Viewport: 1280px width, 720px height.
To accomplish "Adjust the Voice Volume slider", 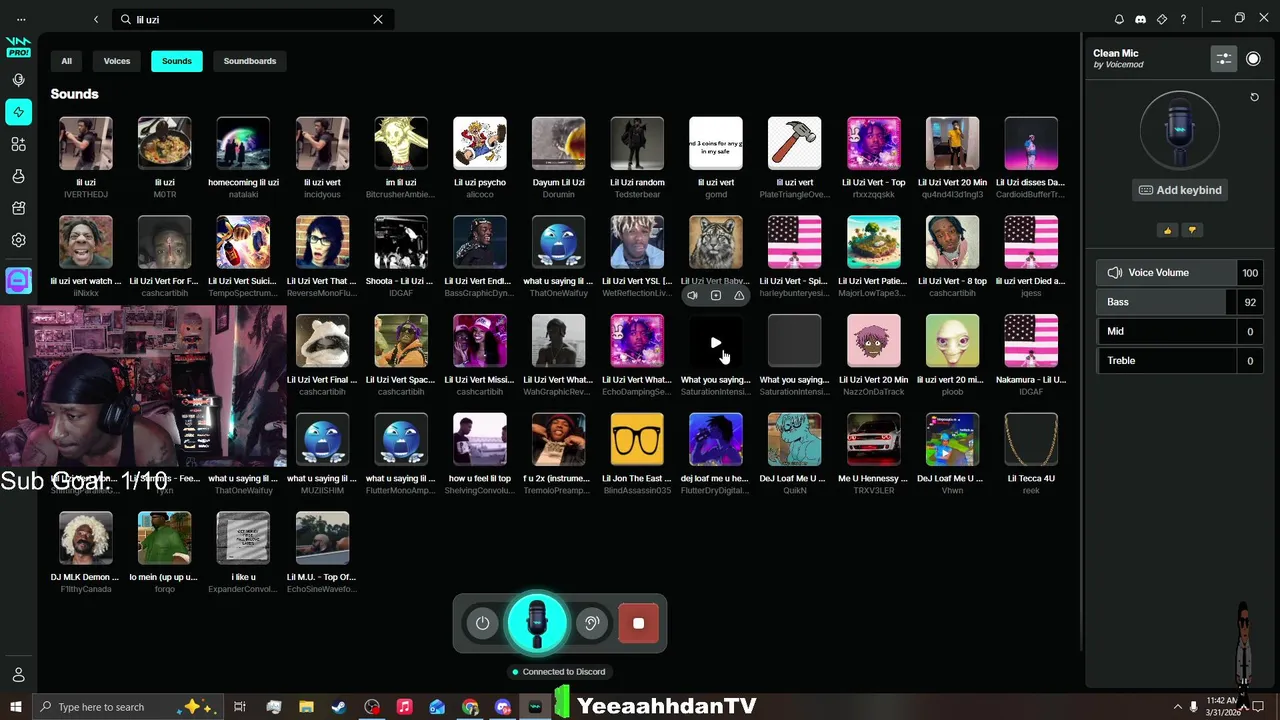I will [1180, 272].
